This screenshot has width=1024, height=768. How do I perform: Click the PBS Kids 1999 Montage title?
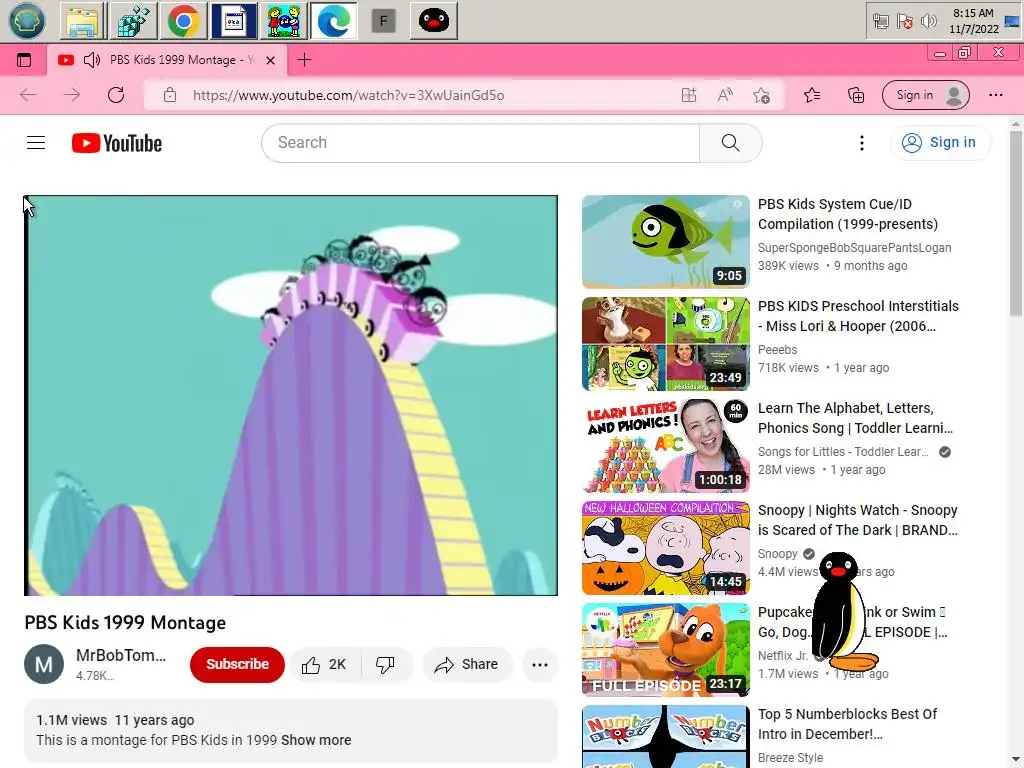click(125, 623)
